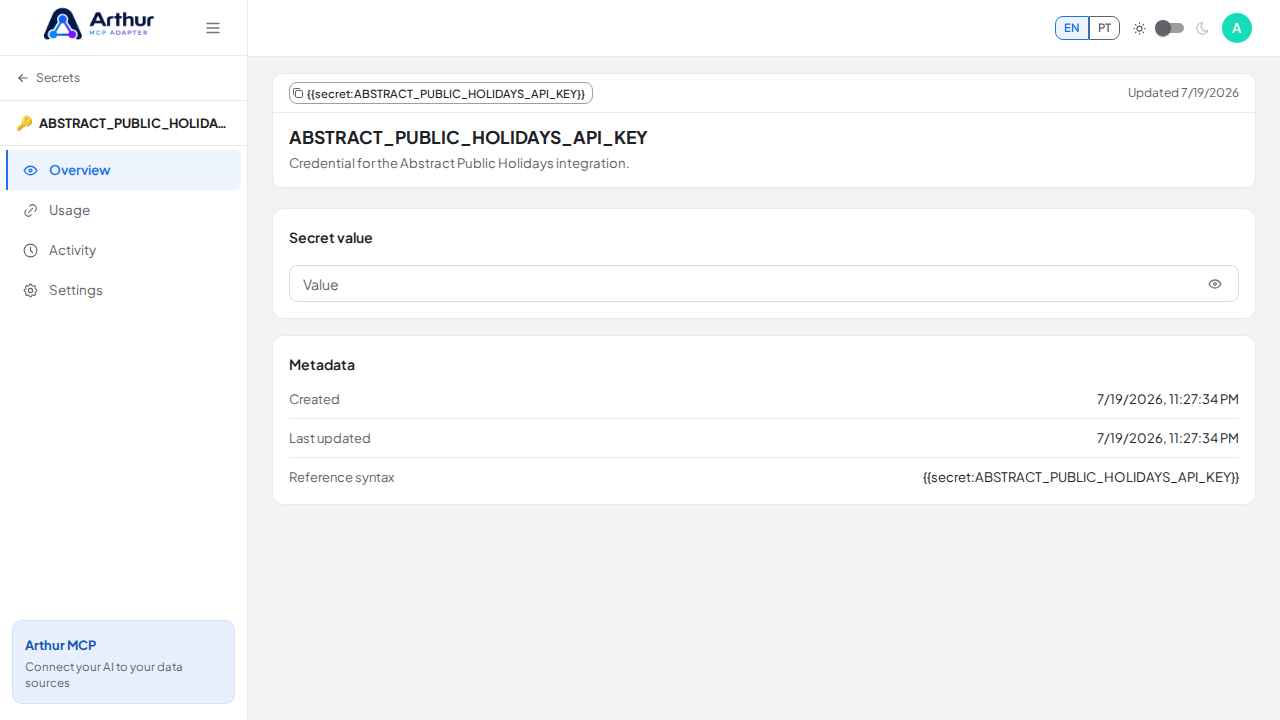
Task: Click the Usage link icon
Action: pos(30,210)
